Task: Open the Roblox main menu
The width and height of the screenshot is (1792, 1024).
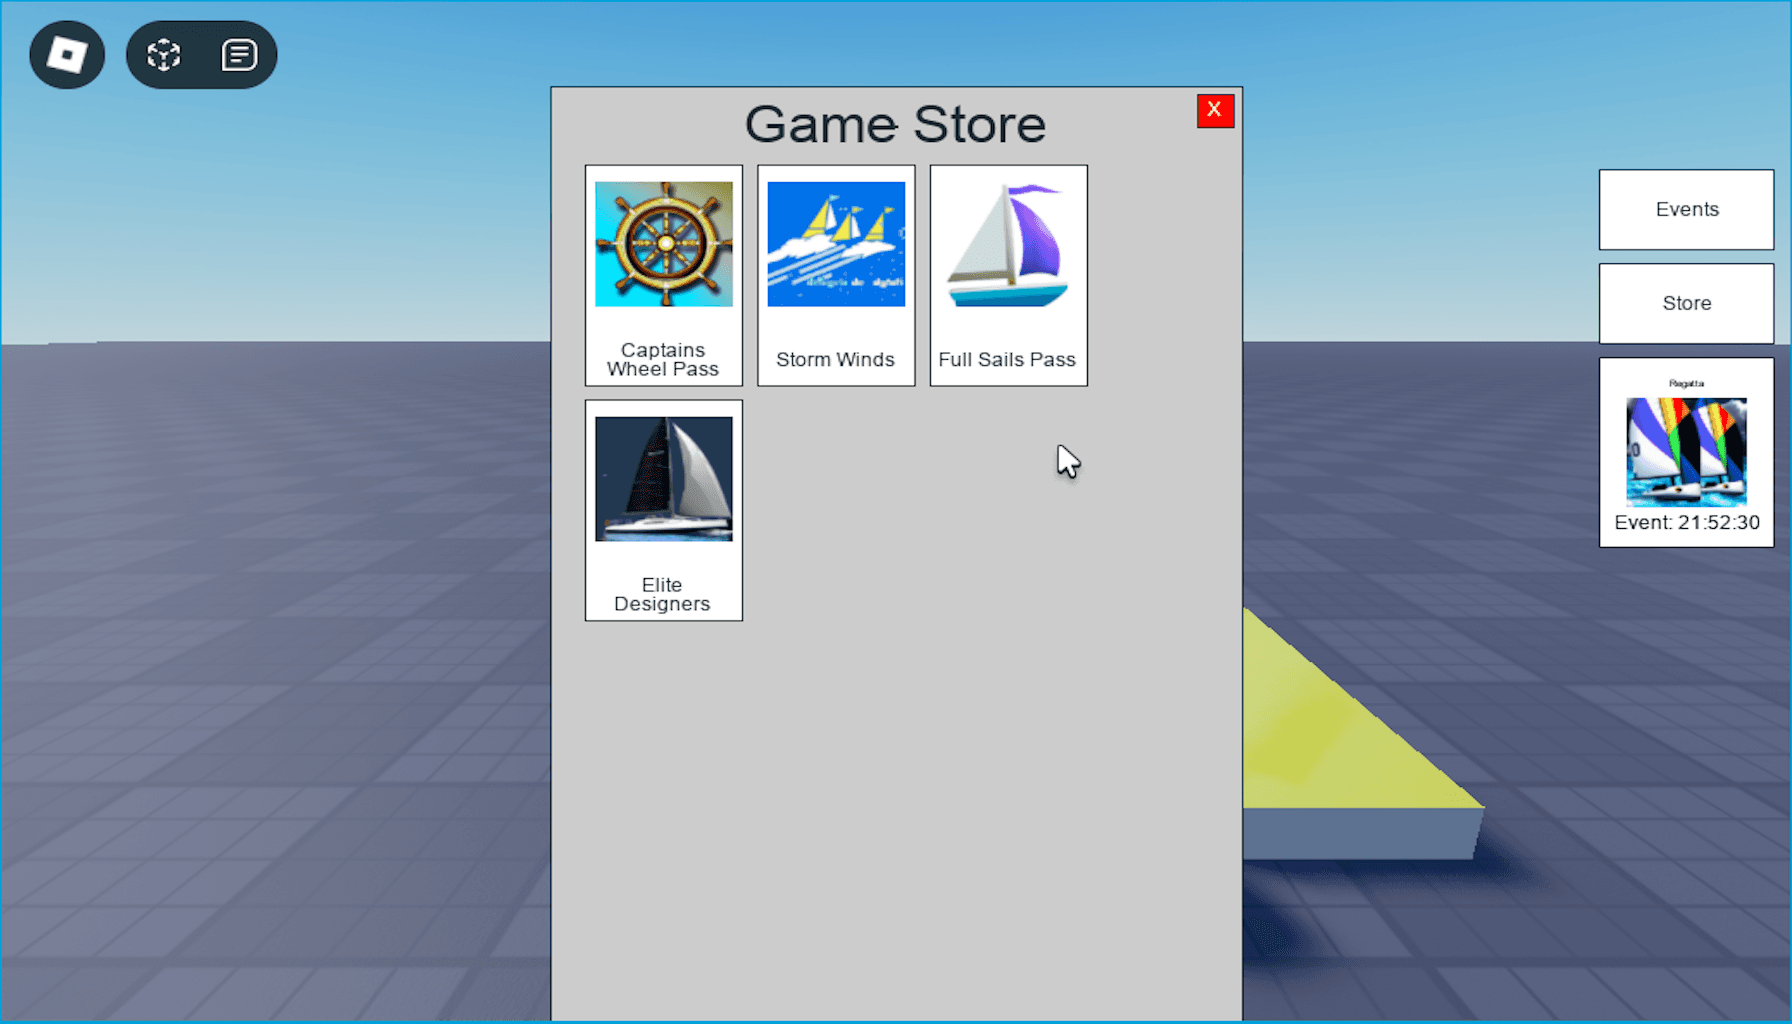Action: [67, 55]
